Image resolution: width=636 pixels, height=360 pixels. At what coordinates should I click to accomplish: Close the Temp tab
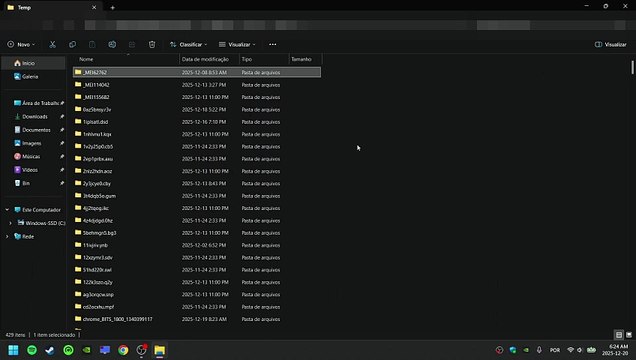94,7
